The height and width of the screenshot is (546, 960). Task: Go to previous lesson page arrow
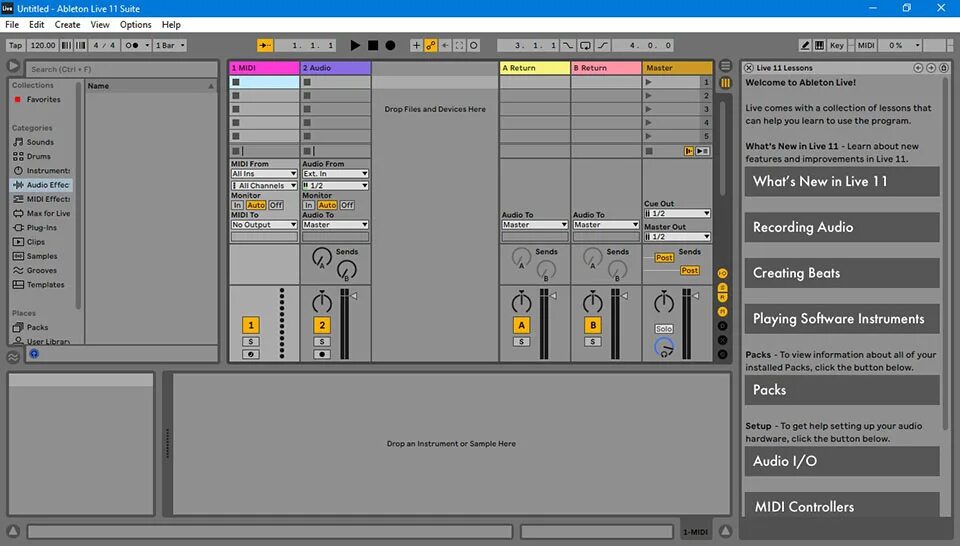point(918,68)
